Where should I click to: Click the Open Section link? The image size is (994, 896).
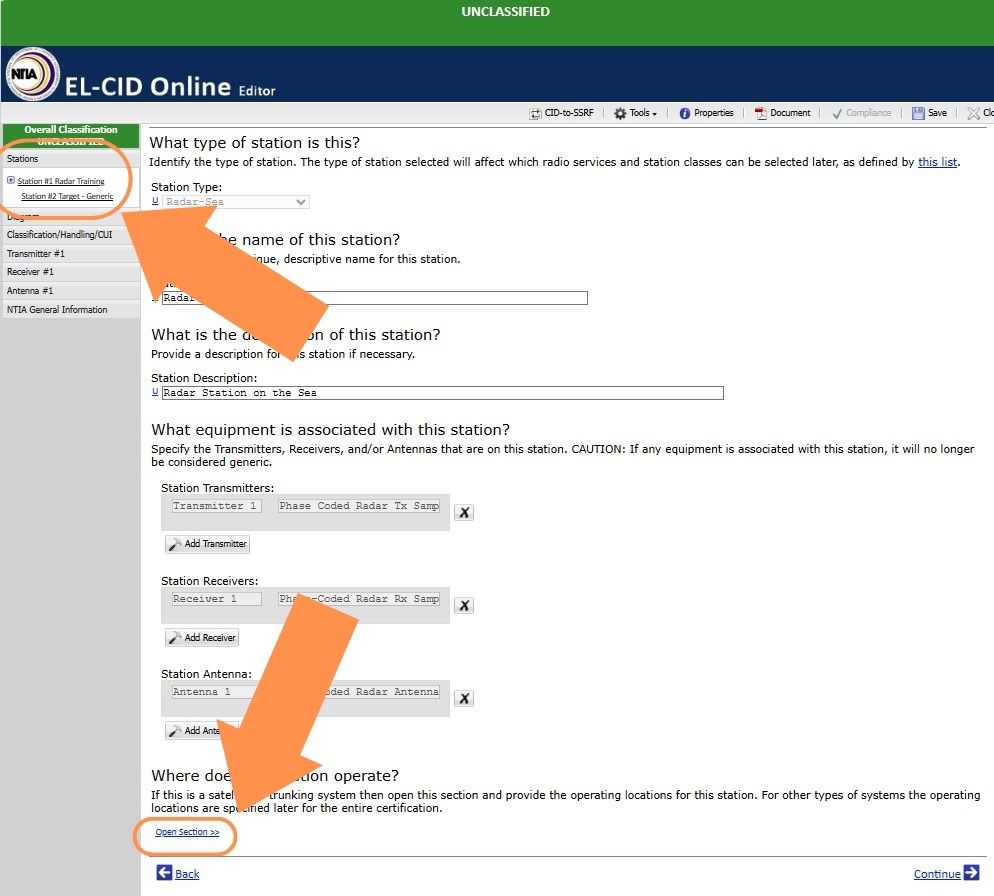click(187, 832)
